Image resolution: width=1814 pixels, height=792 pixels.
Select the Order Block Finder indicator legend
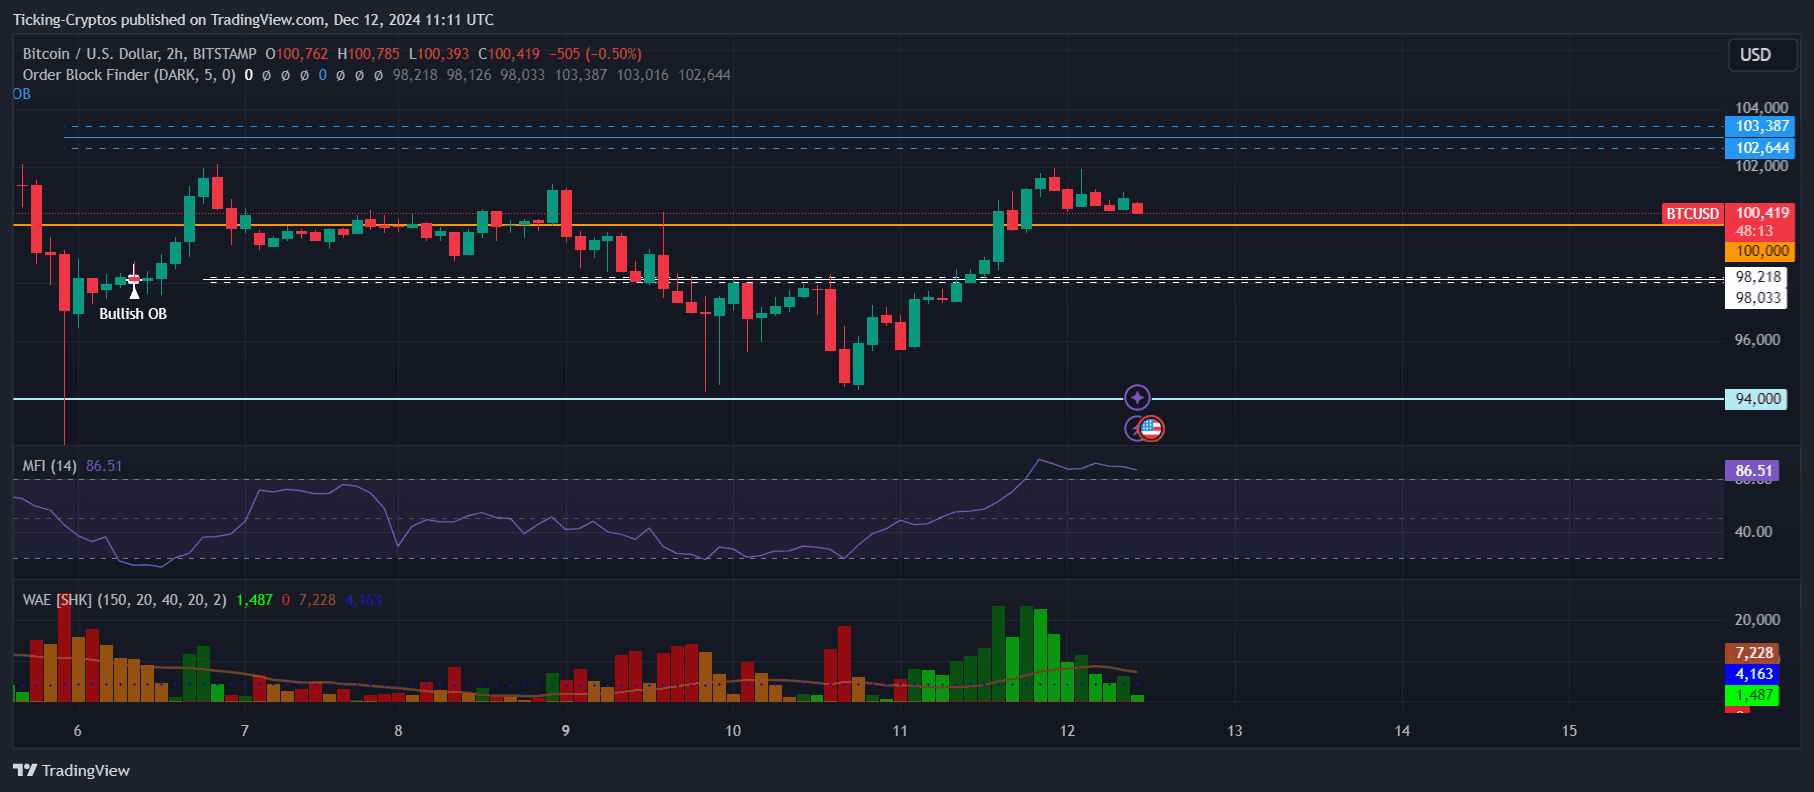129,75
